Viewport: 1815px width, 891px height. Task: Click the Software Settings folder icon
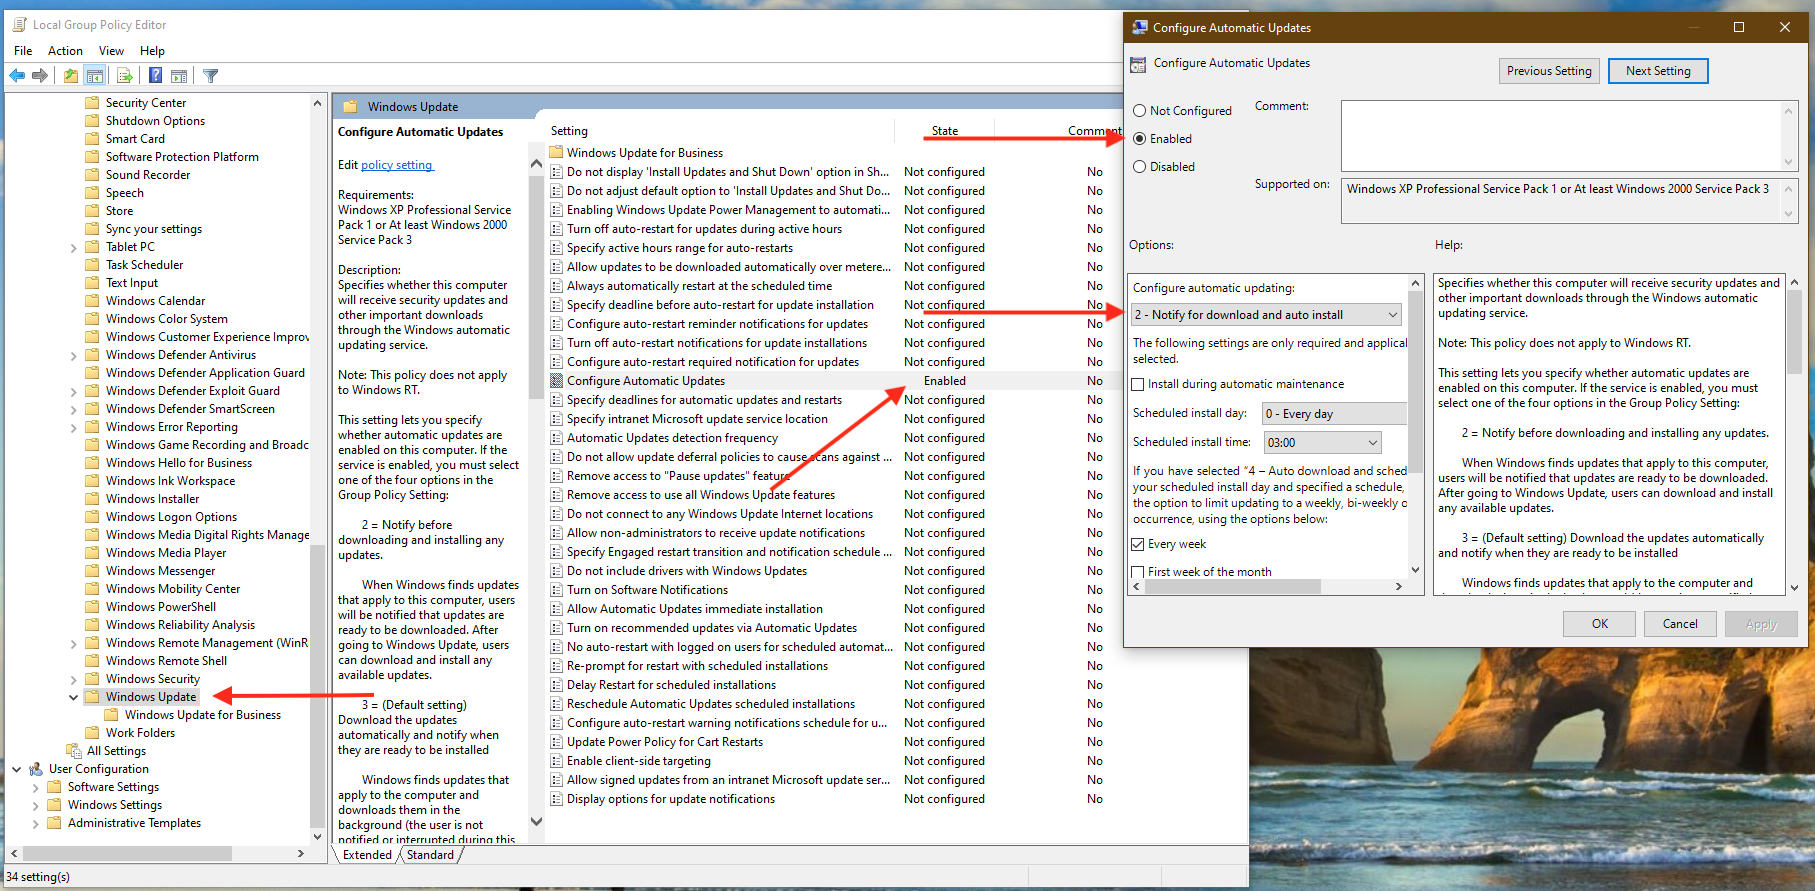[55, 787]
